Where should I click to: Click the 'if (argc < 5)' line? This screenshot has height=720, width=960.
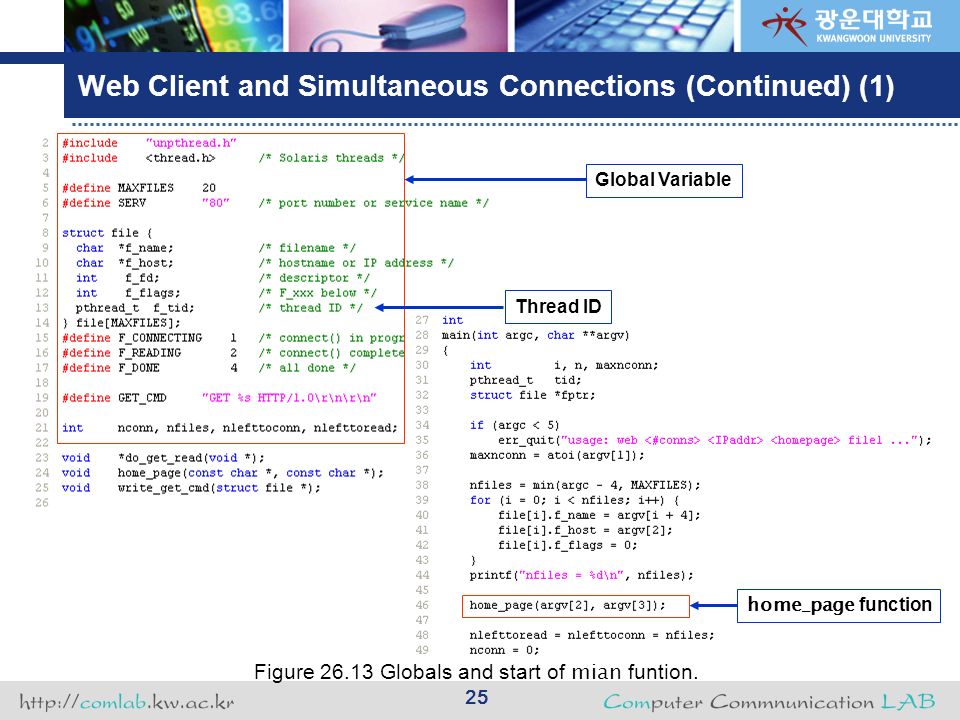[514, 426]
